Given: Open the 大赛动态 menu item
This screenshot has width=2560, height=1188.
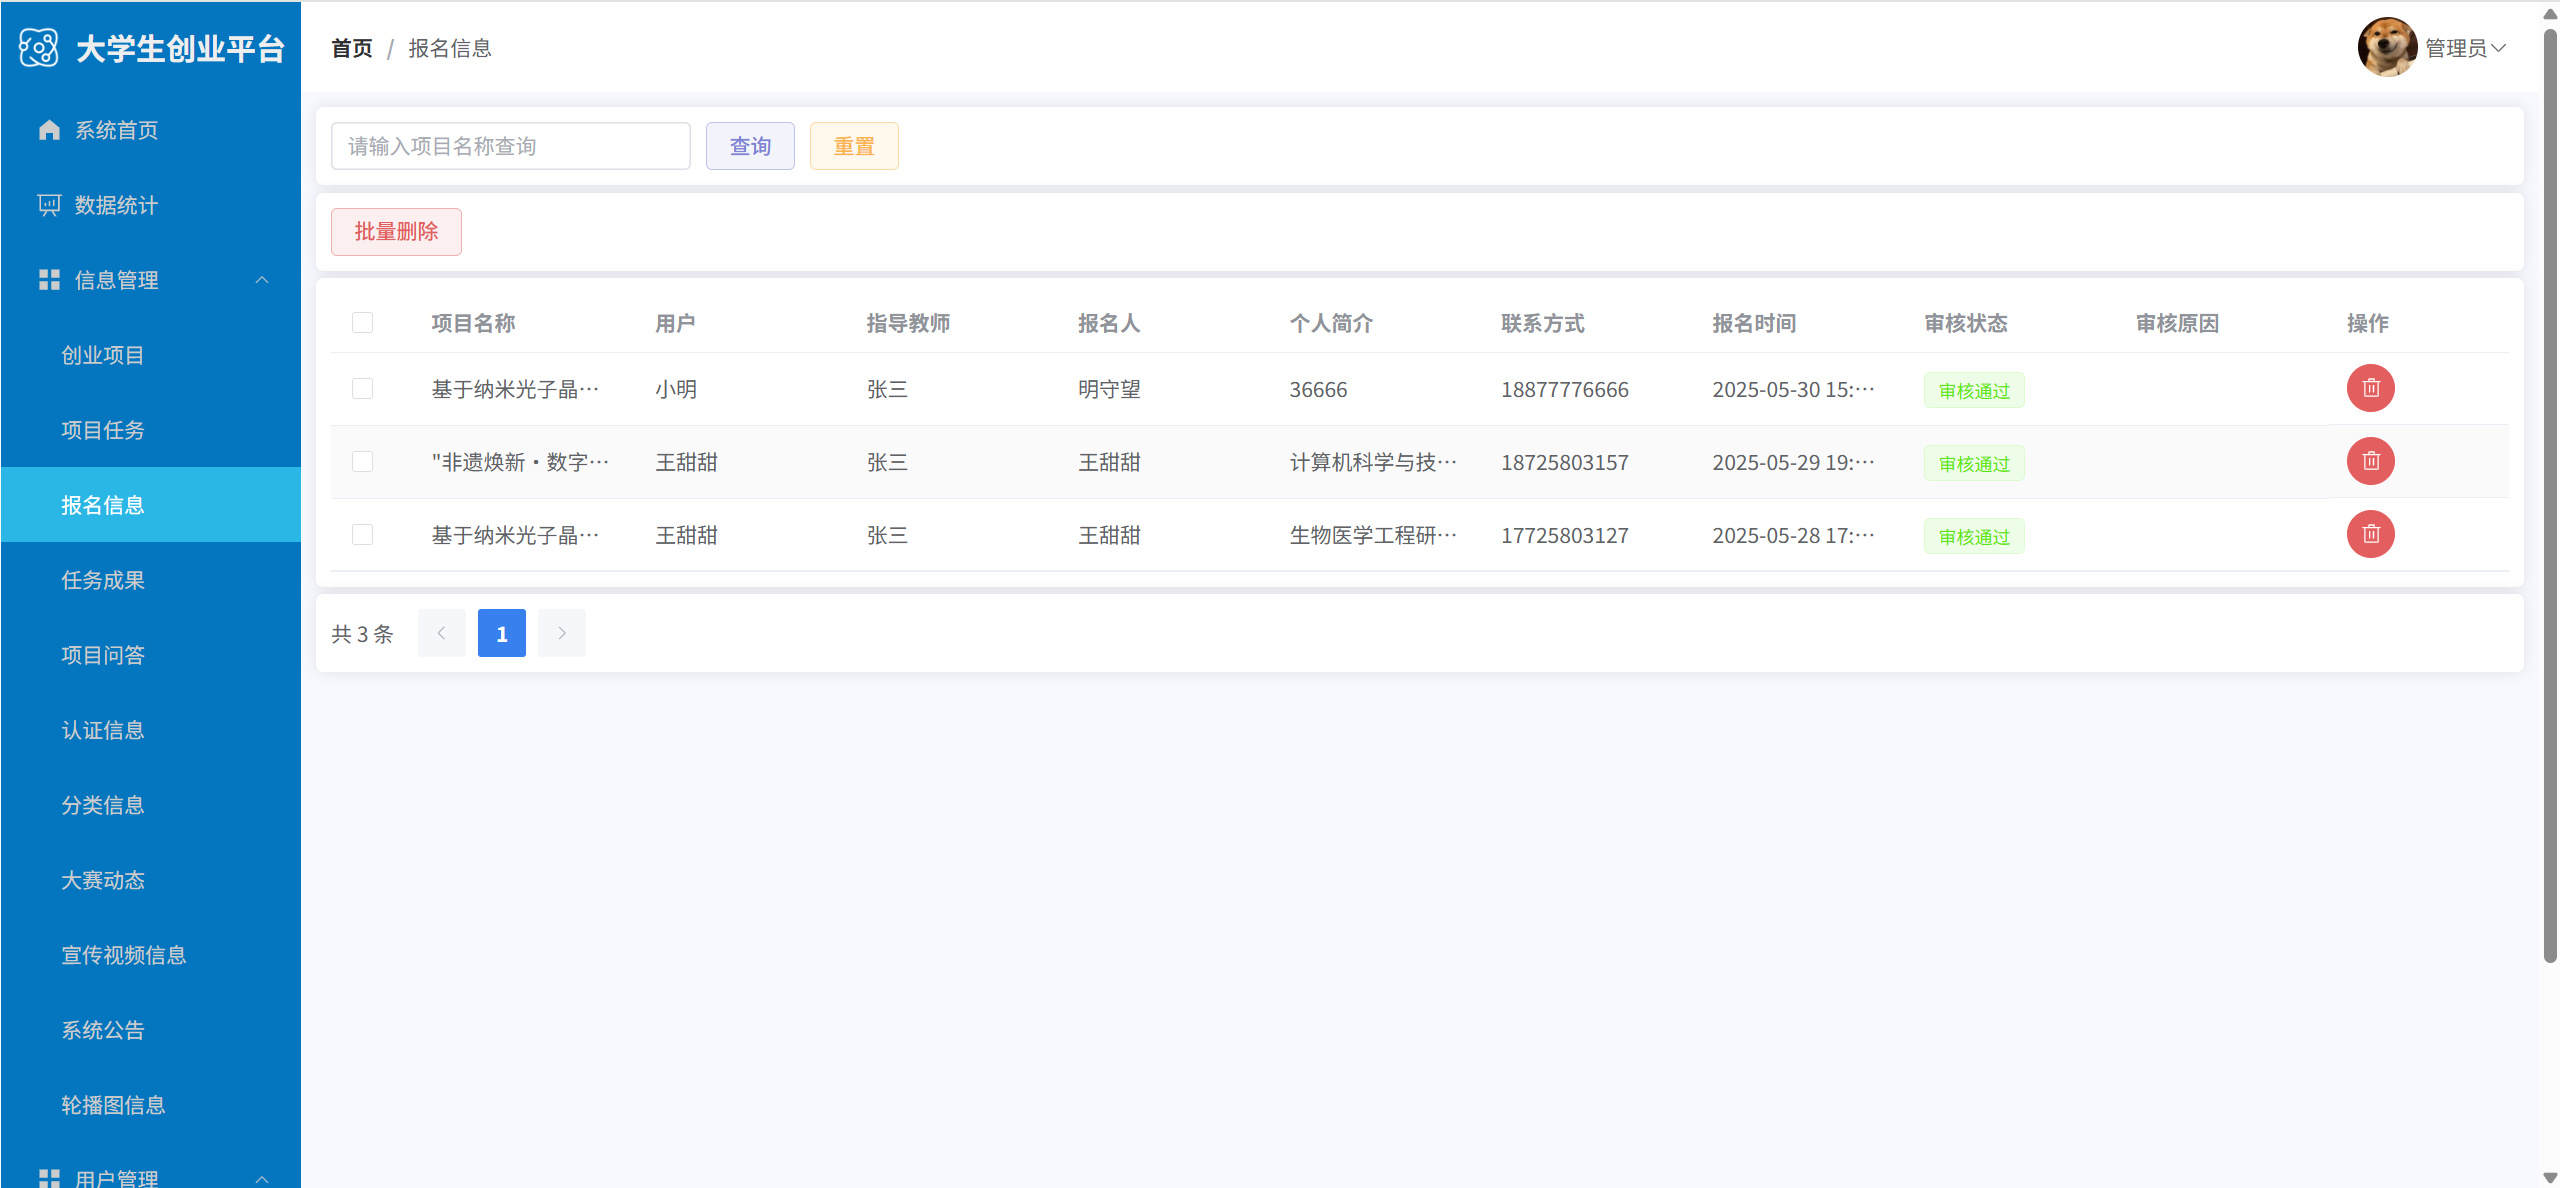Looking at the screenshot, I should (x=103, y=880).
